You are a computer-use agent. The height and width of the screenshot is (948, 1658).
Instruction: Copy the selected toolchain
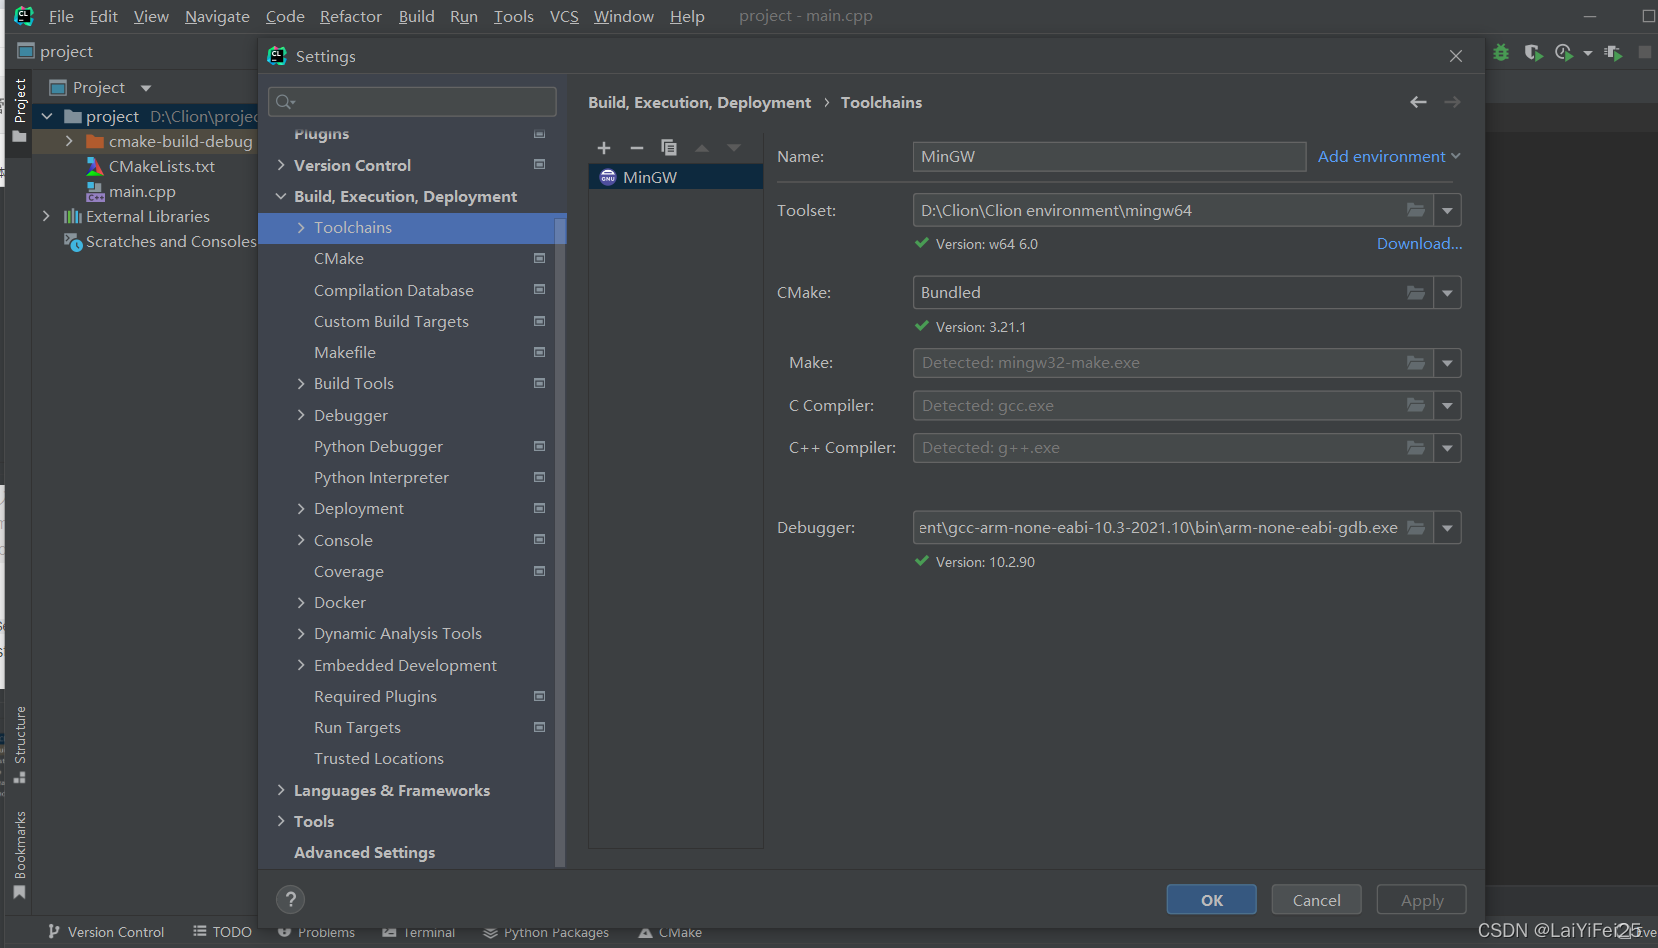tap(669, 148)
